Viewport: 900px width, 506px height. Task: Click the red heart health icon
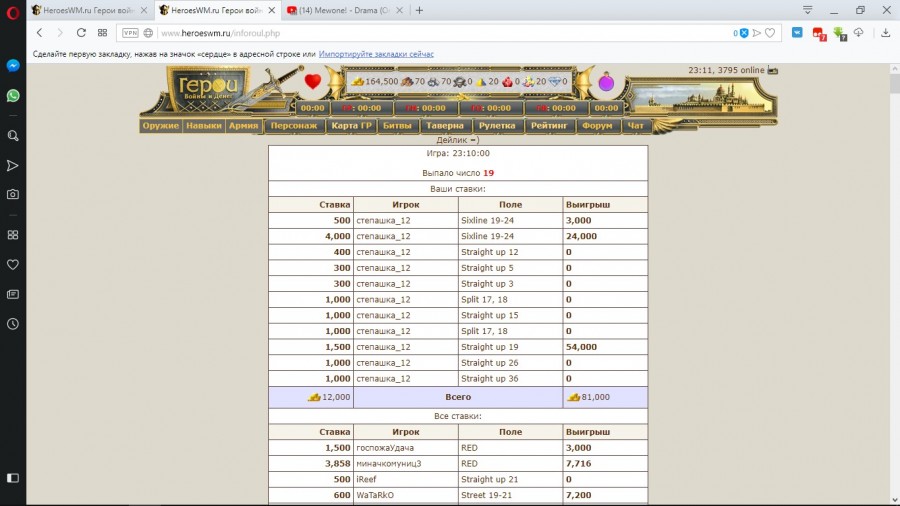[313, 82]
